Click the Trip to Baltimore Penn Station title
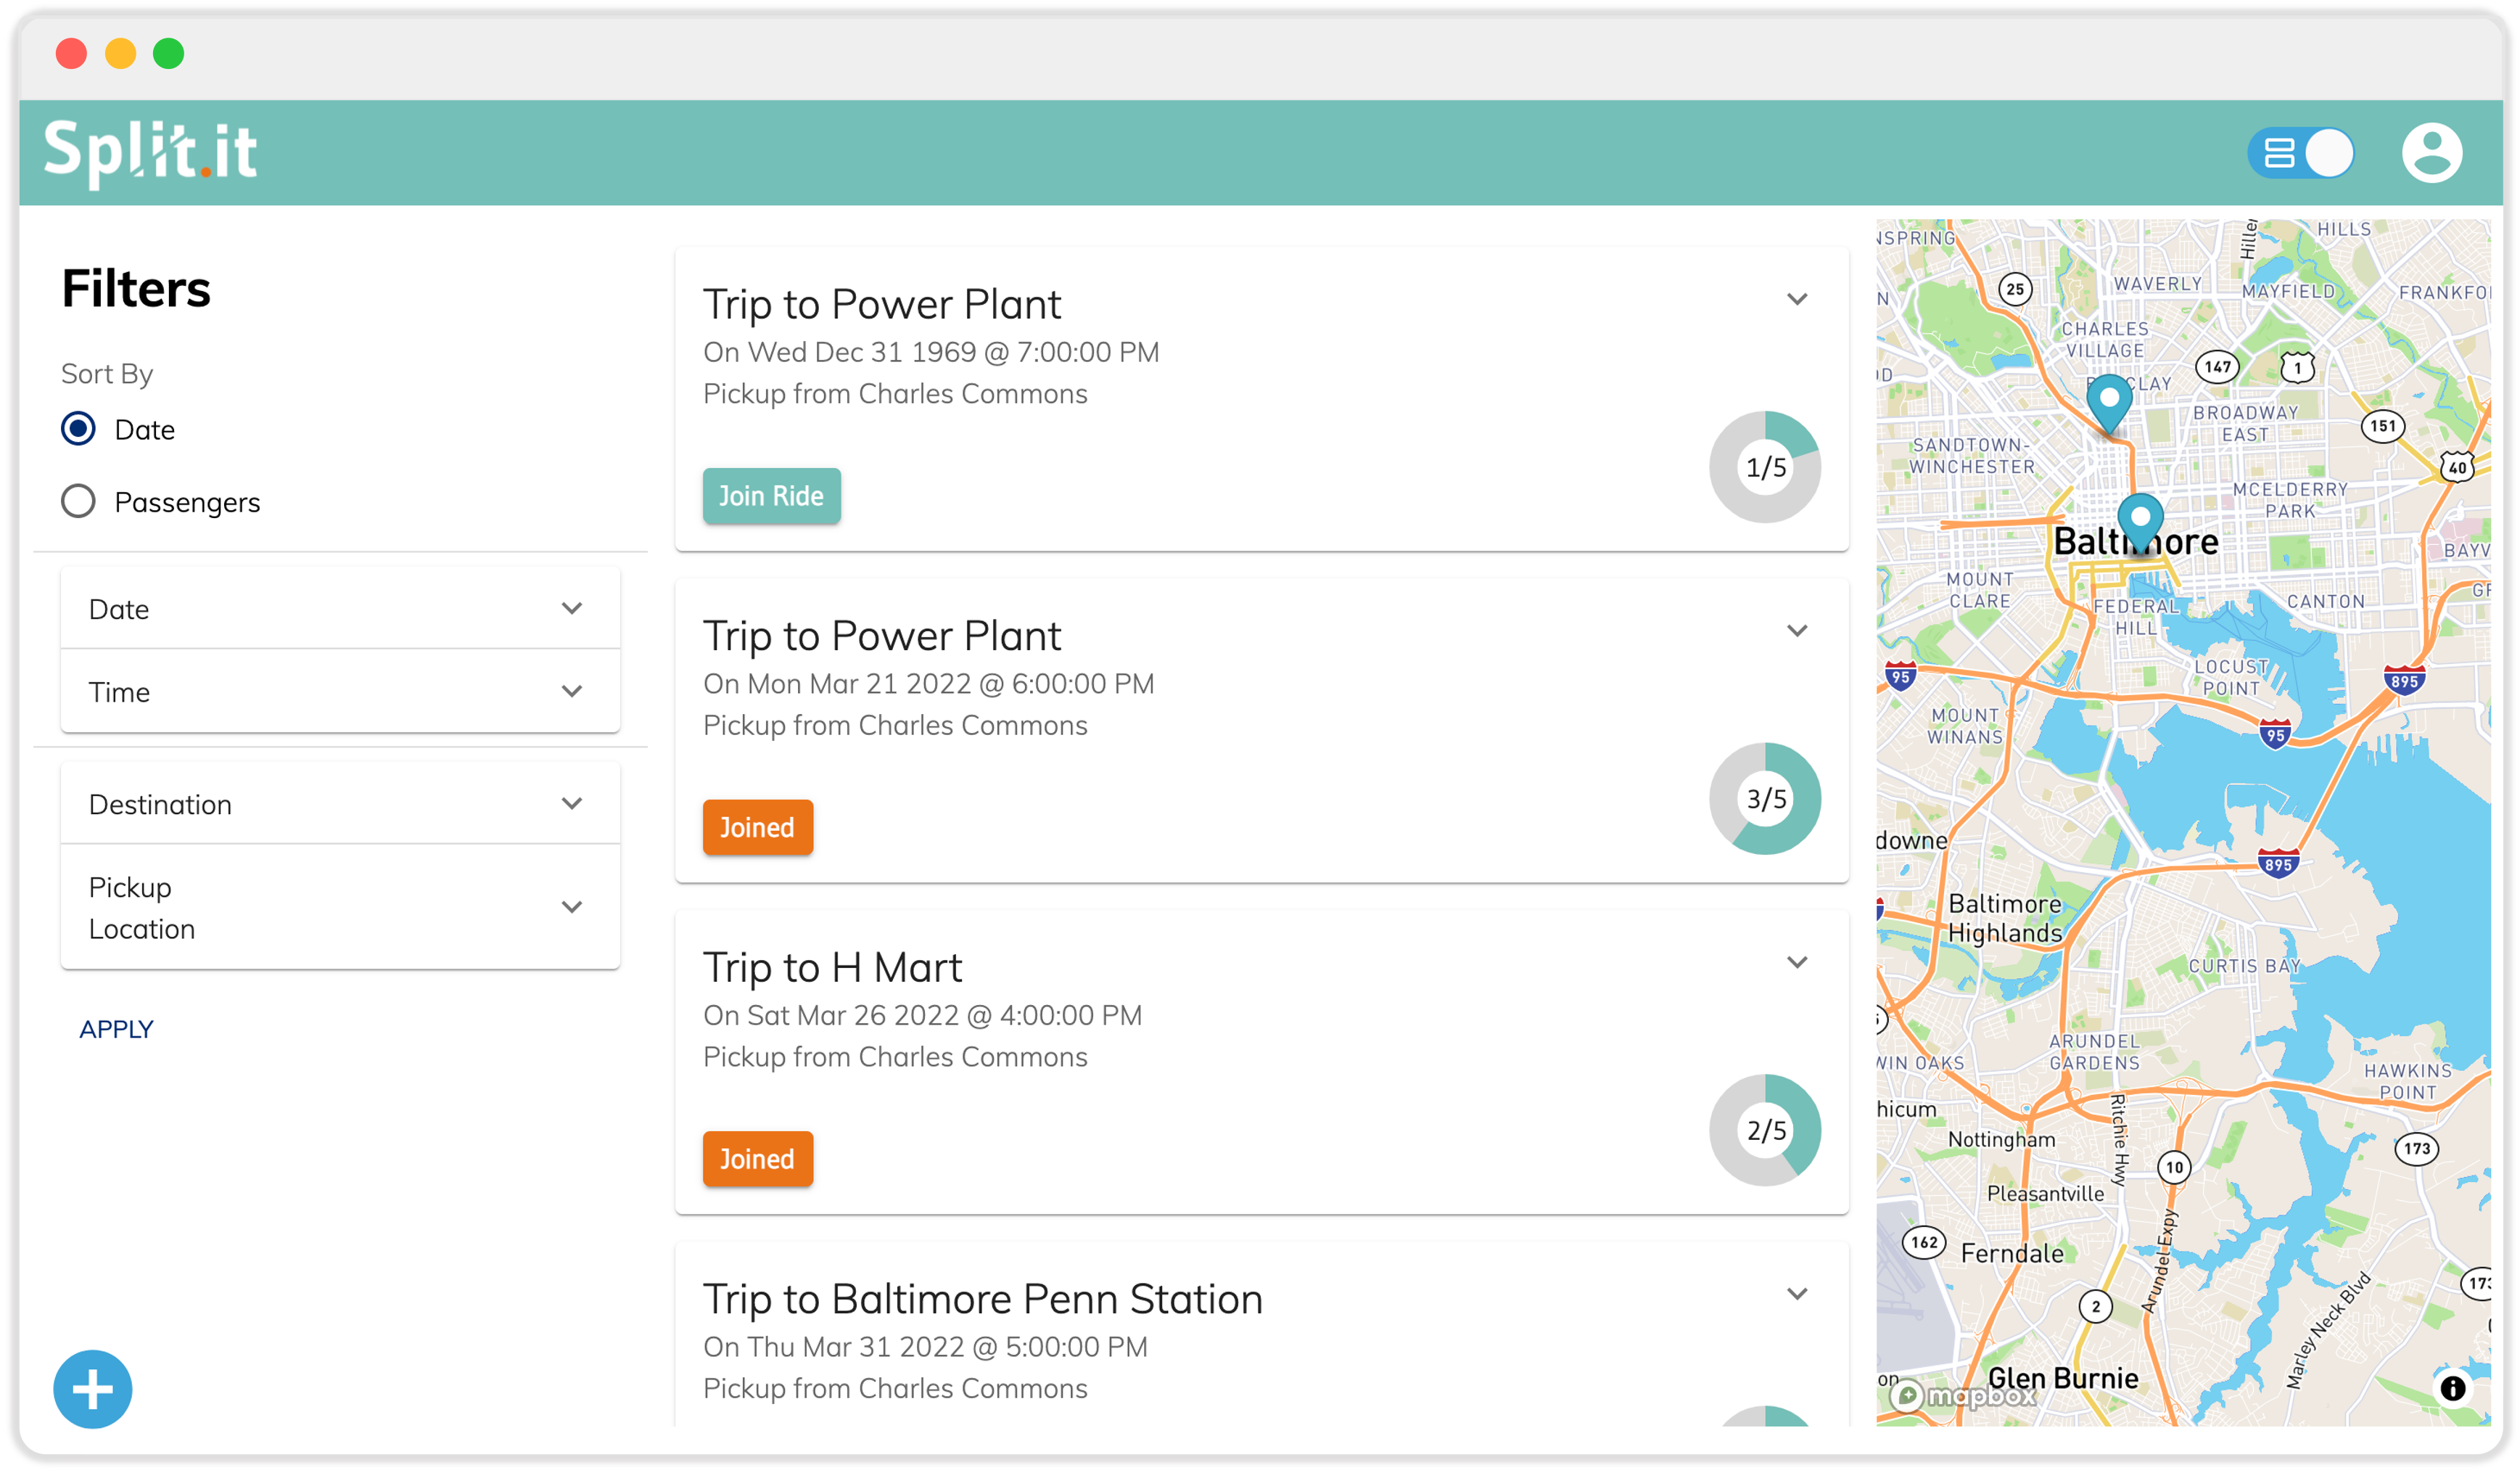This screenshot has height=1473, width=2520. 982,1299
